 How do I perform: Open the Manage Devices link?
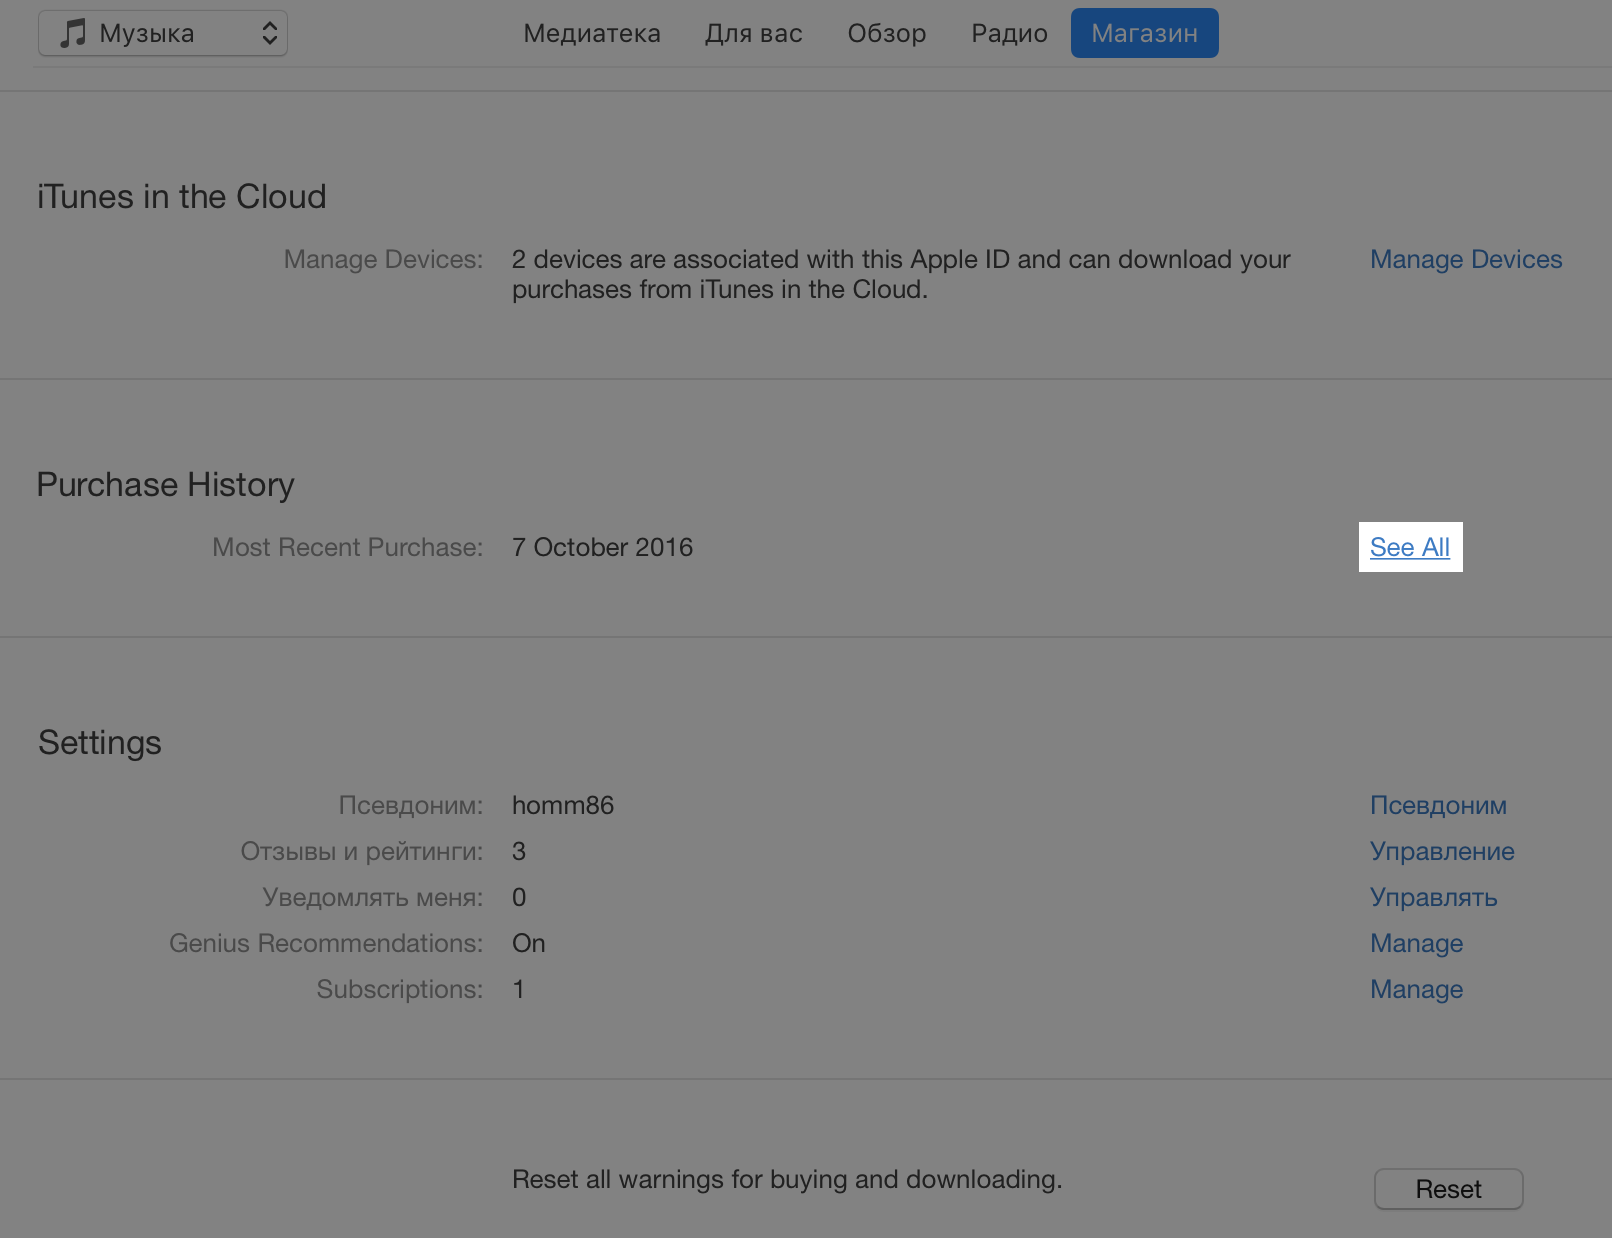[x=1466, y=259]
